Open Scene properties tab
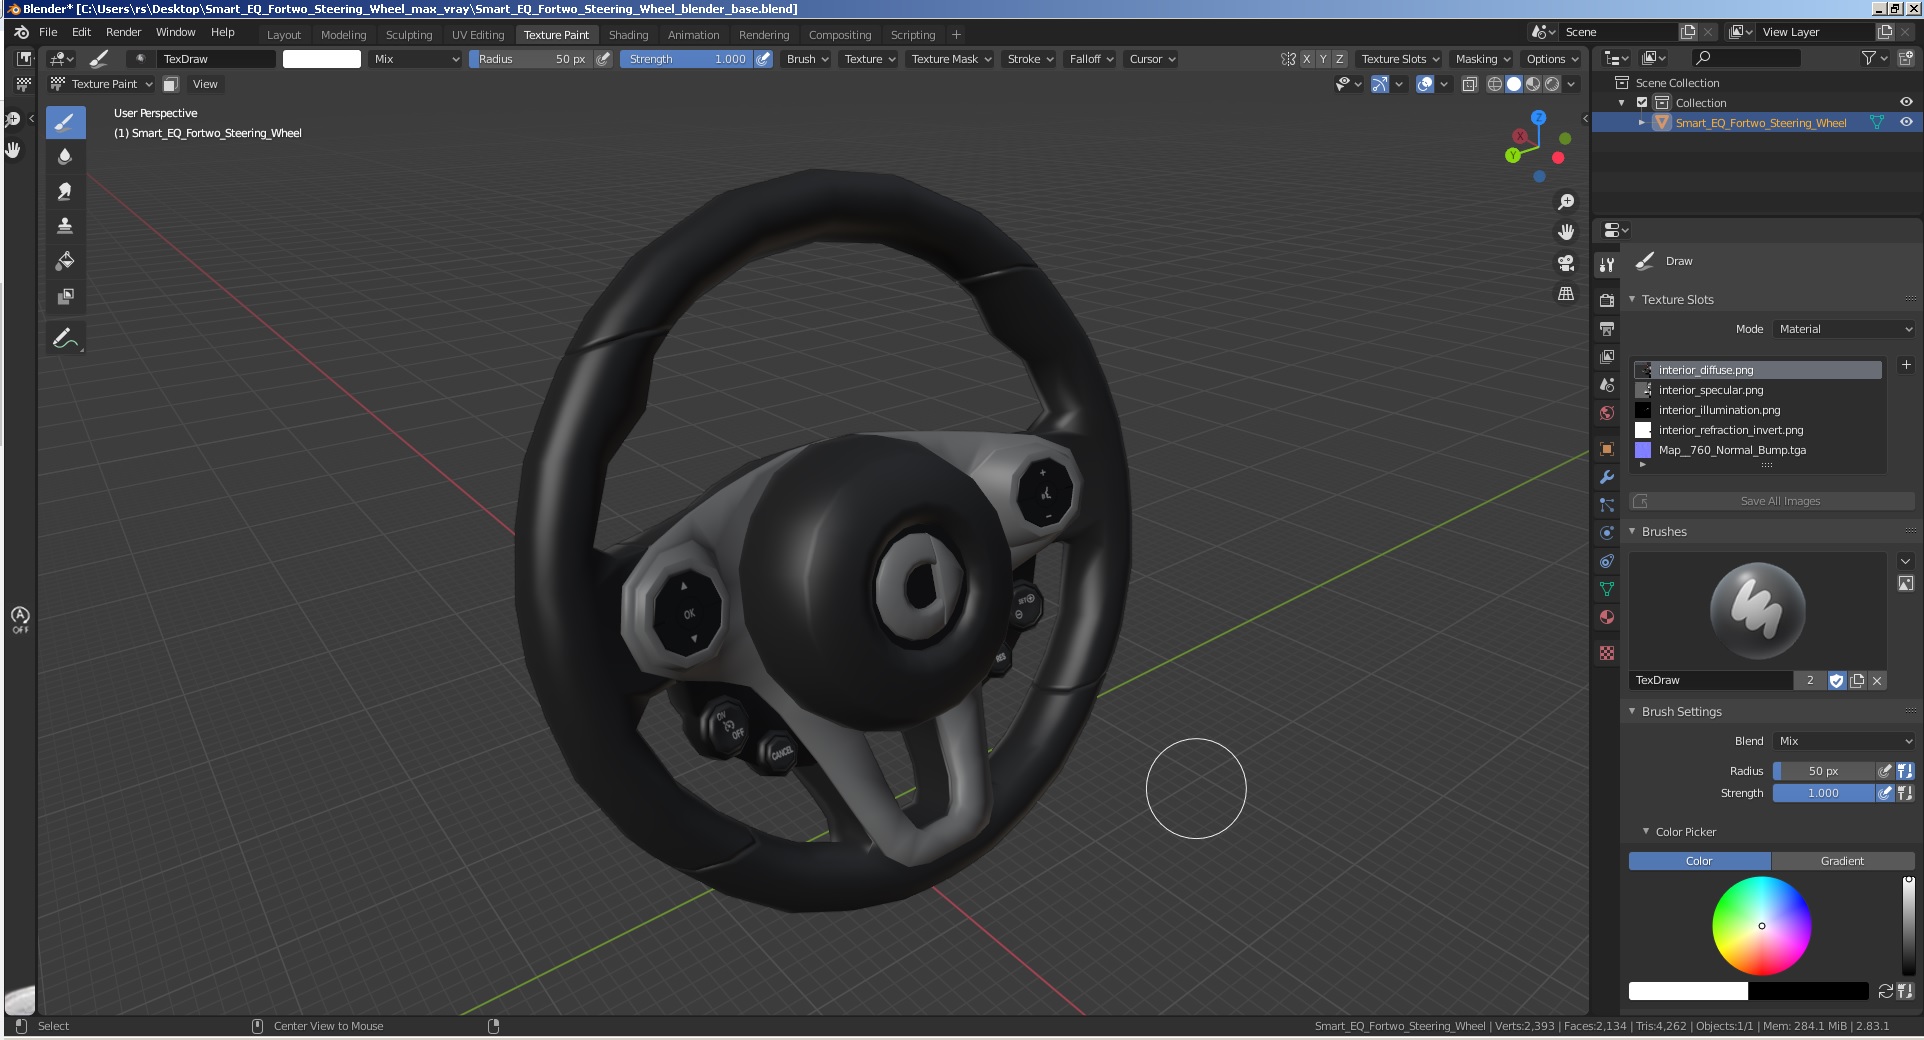1924x1040 pixels. (1607, 385)
